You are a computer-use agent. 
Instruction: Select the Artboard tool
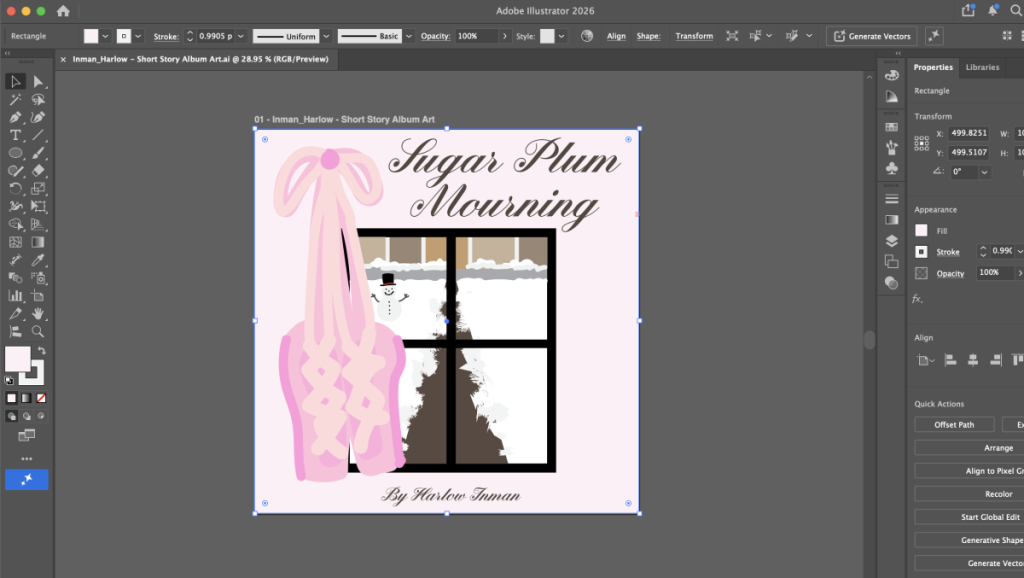click(38, 296)
